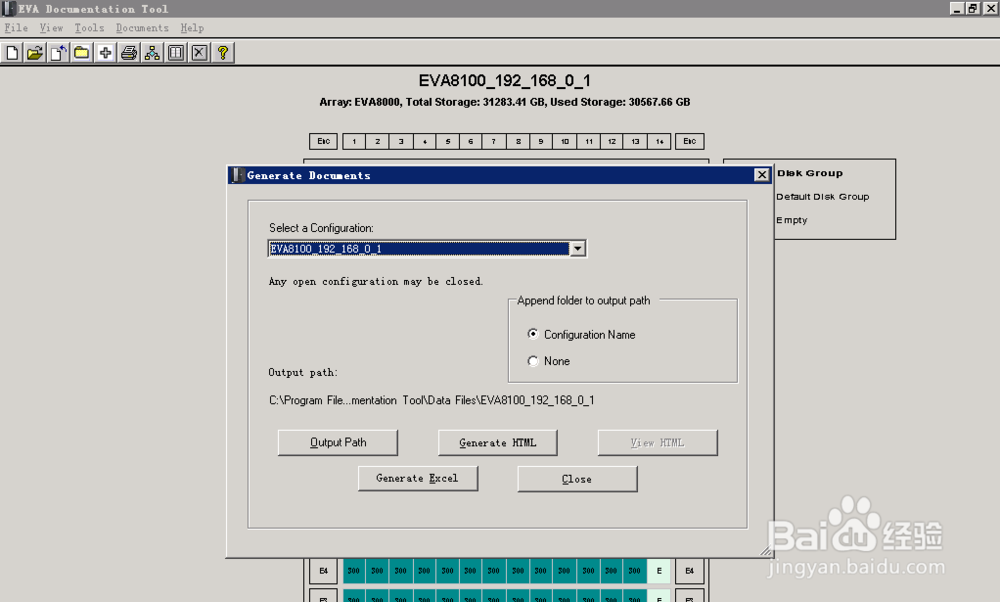This screenshot has width=1000, height=602.
Task: Click 'Any open configuration may be closed' text
Action: pos(376,281)
